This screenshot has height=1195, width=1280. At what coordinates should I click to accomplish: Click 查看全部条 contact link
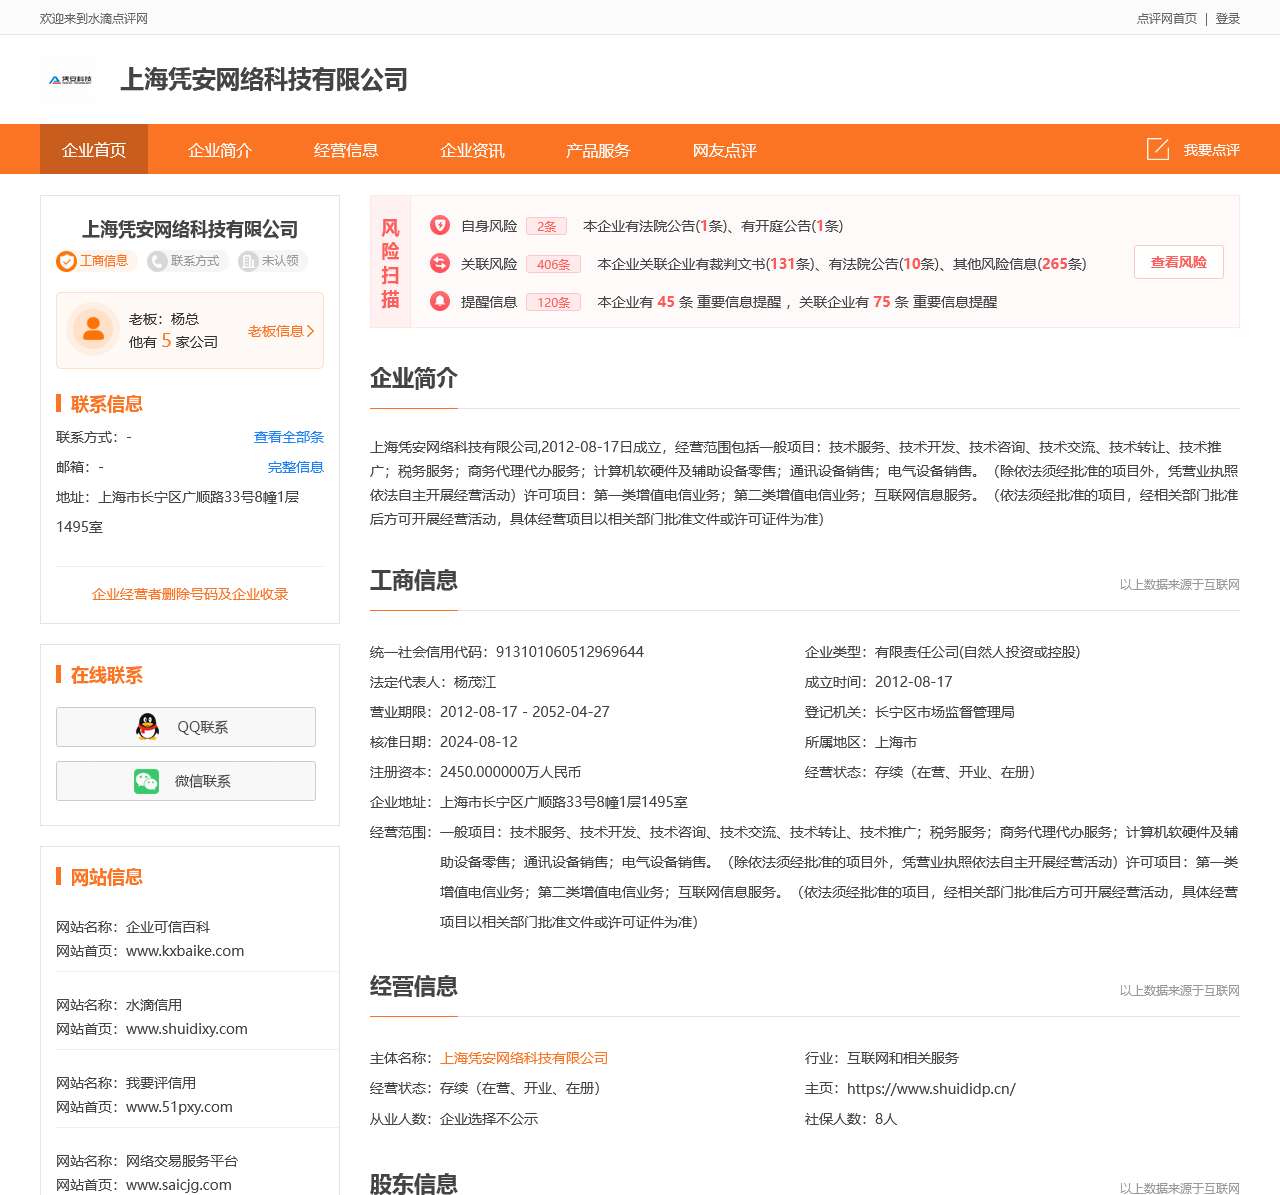coord(289,437)
